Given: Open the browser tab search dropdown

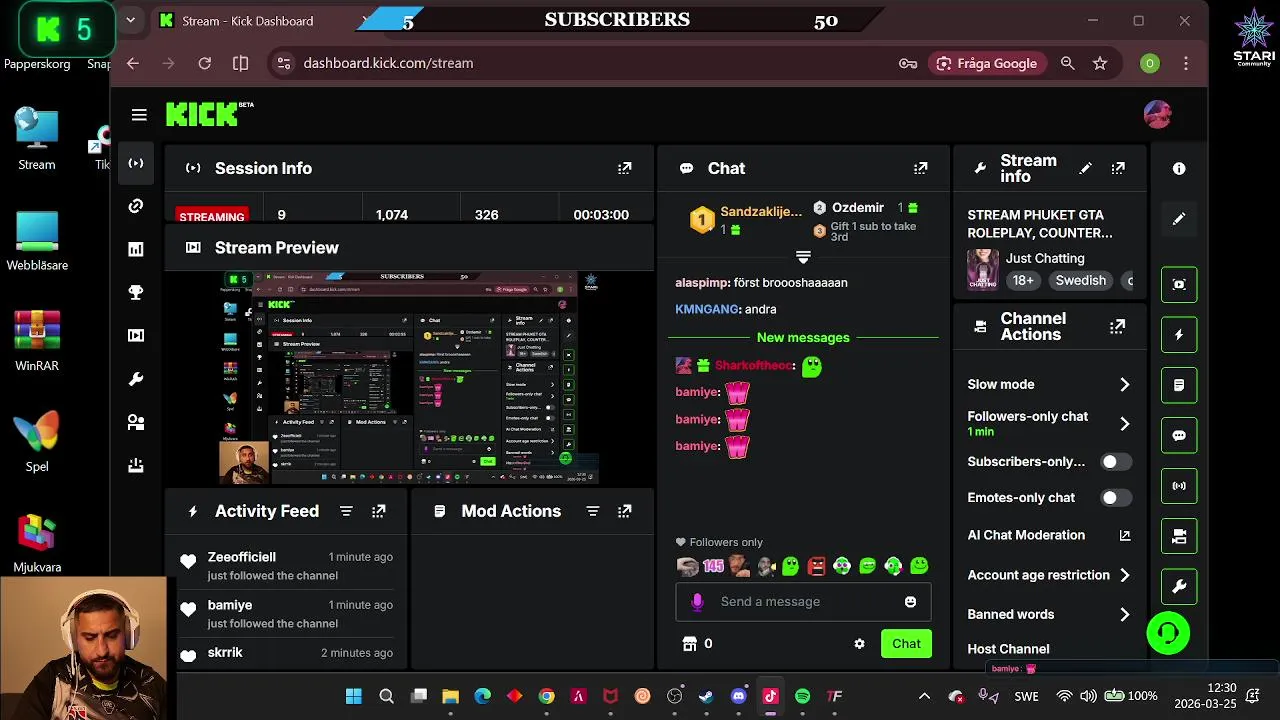Looking at the screenshot, I should click(130, 20).
